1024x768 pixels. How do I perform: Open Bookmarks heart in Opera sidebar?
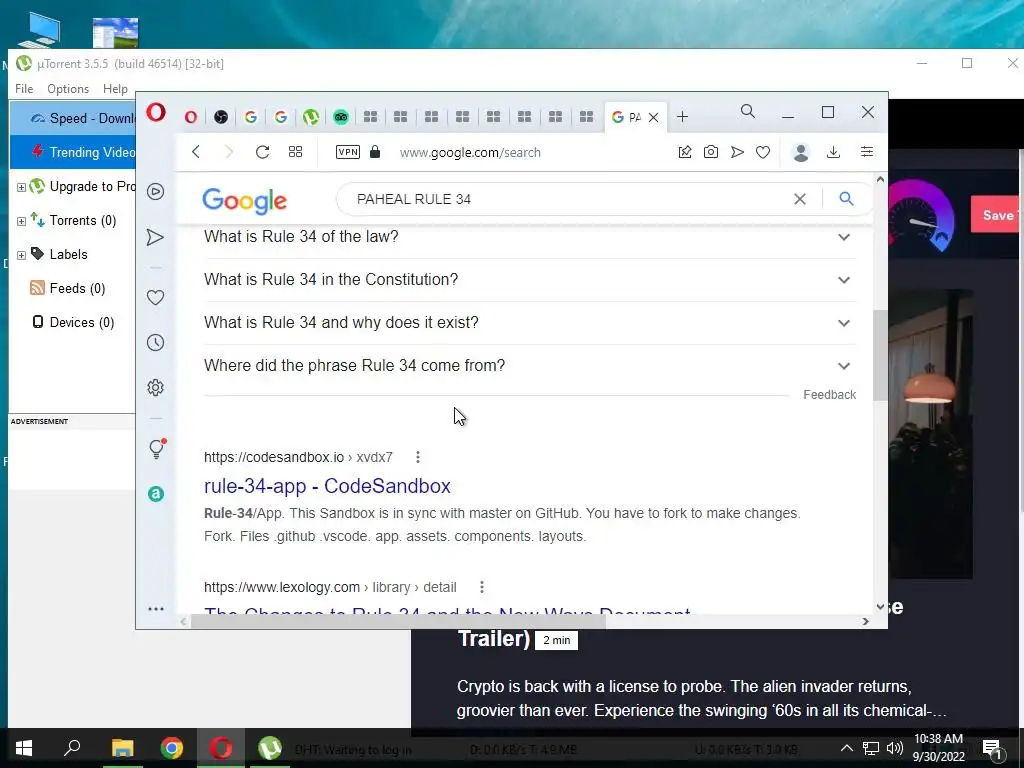click(x=155, y=297)
